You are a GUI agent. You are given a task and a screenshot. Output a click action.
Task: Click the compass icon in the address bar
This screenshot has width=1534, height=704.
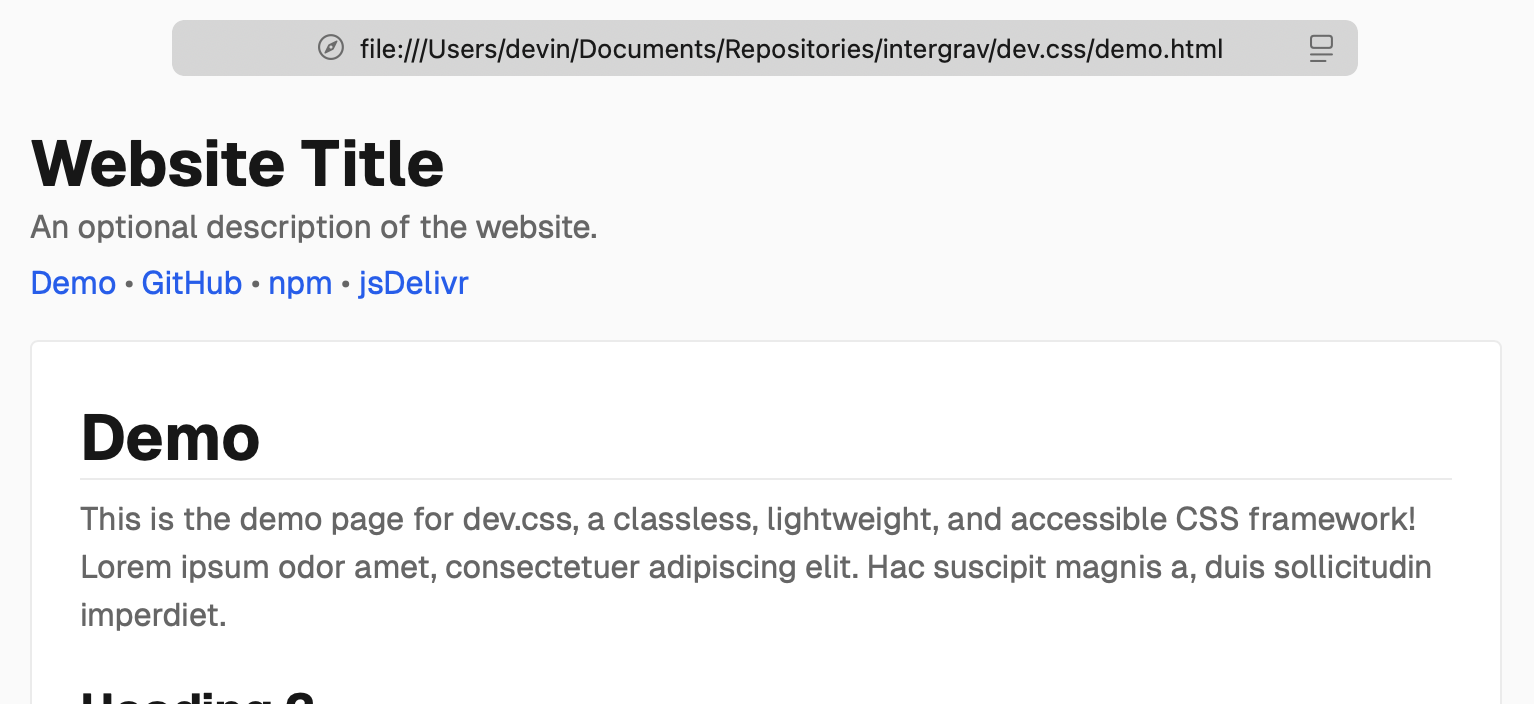(331, 47)
